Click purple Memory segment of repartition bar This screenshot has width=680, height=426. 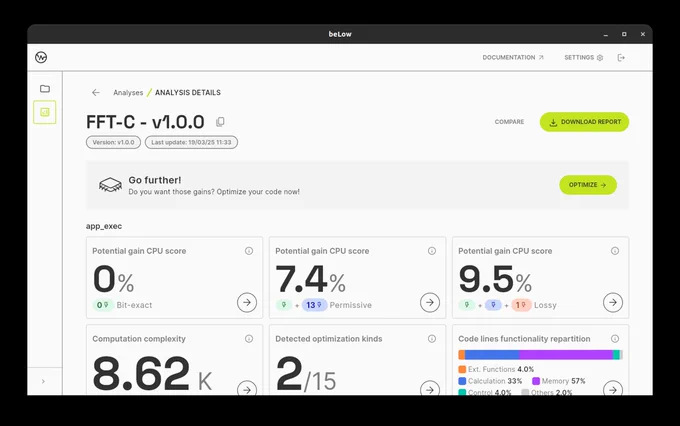click(566, 355)
